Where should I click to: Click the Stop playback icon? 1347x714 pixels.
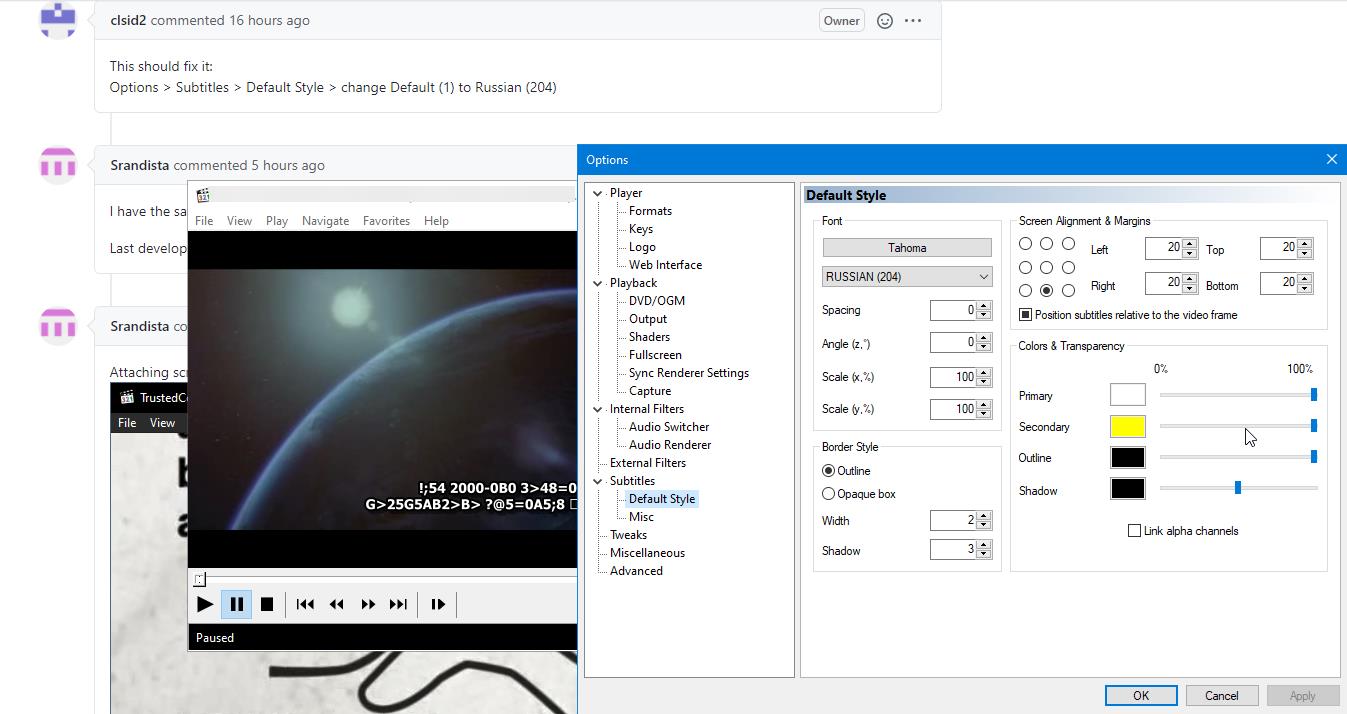pyautogui.click(x=267, y=604)
